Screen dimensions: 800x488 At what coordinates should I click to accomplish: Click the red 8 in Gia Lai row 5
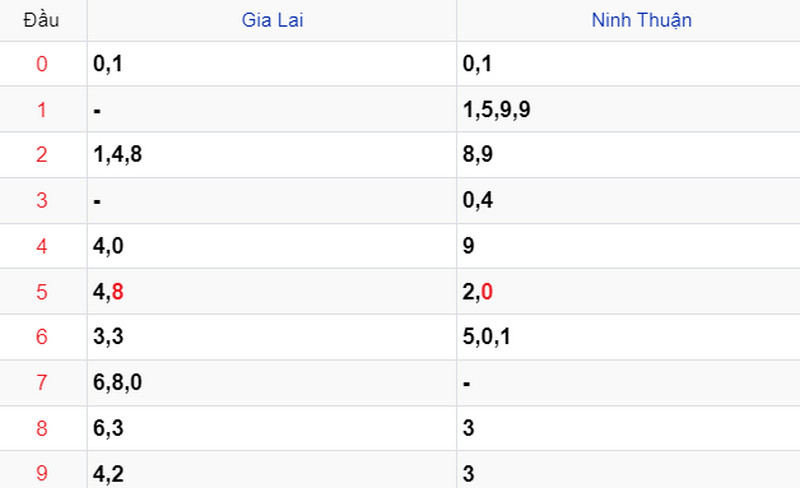pyautogui.click(x=117, y=292)
